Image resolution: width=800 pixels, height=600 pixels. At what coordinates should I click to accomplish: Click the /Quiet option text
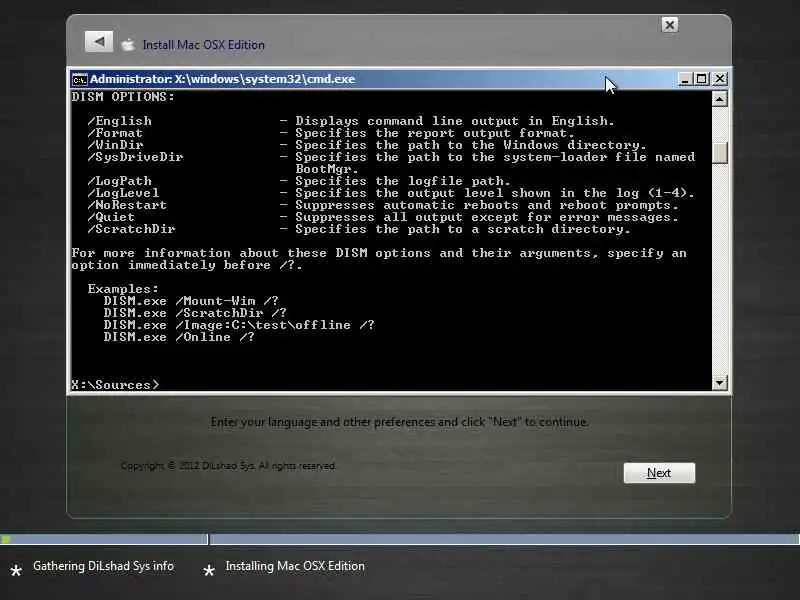click(x=111, y=217)
